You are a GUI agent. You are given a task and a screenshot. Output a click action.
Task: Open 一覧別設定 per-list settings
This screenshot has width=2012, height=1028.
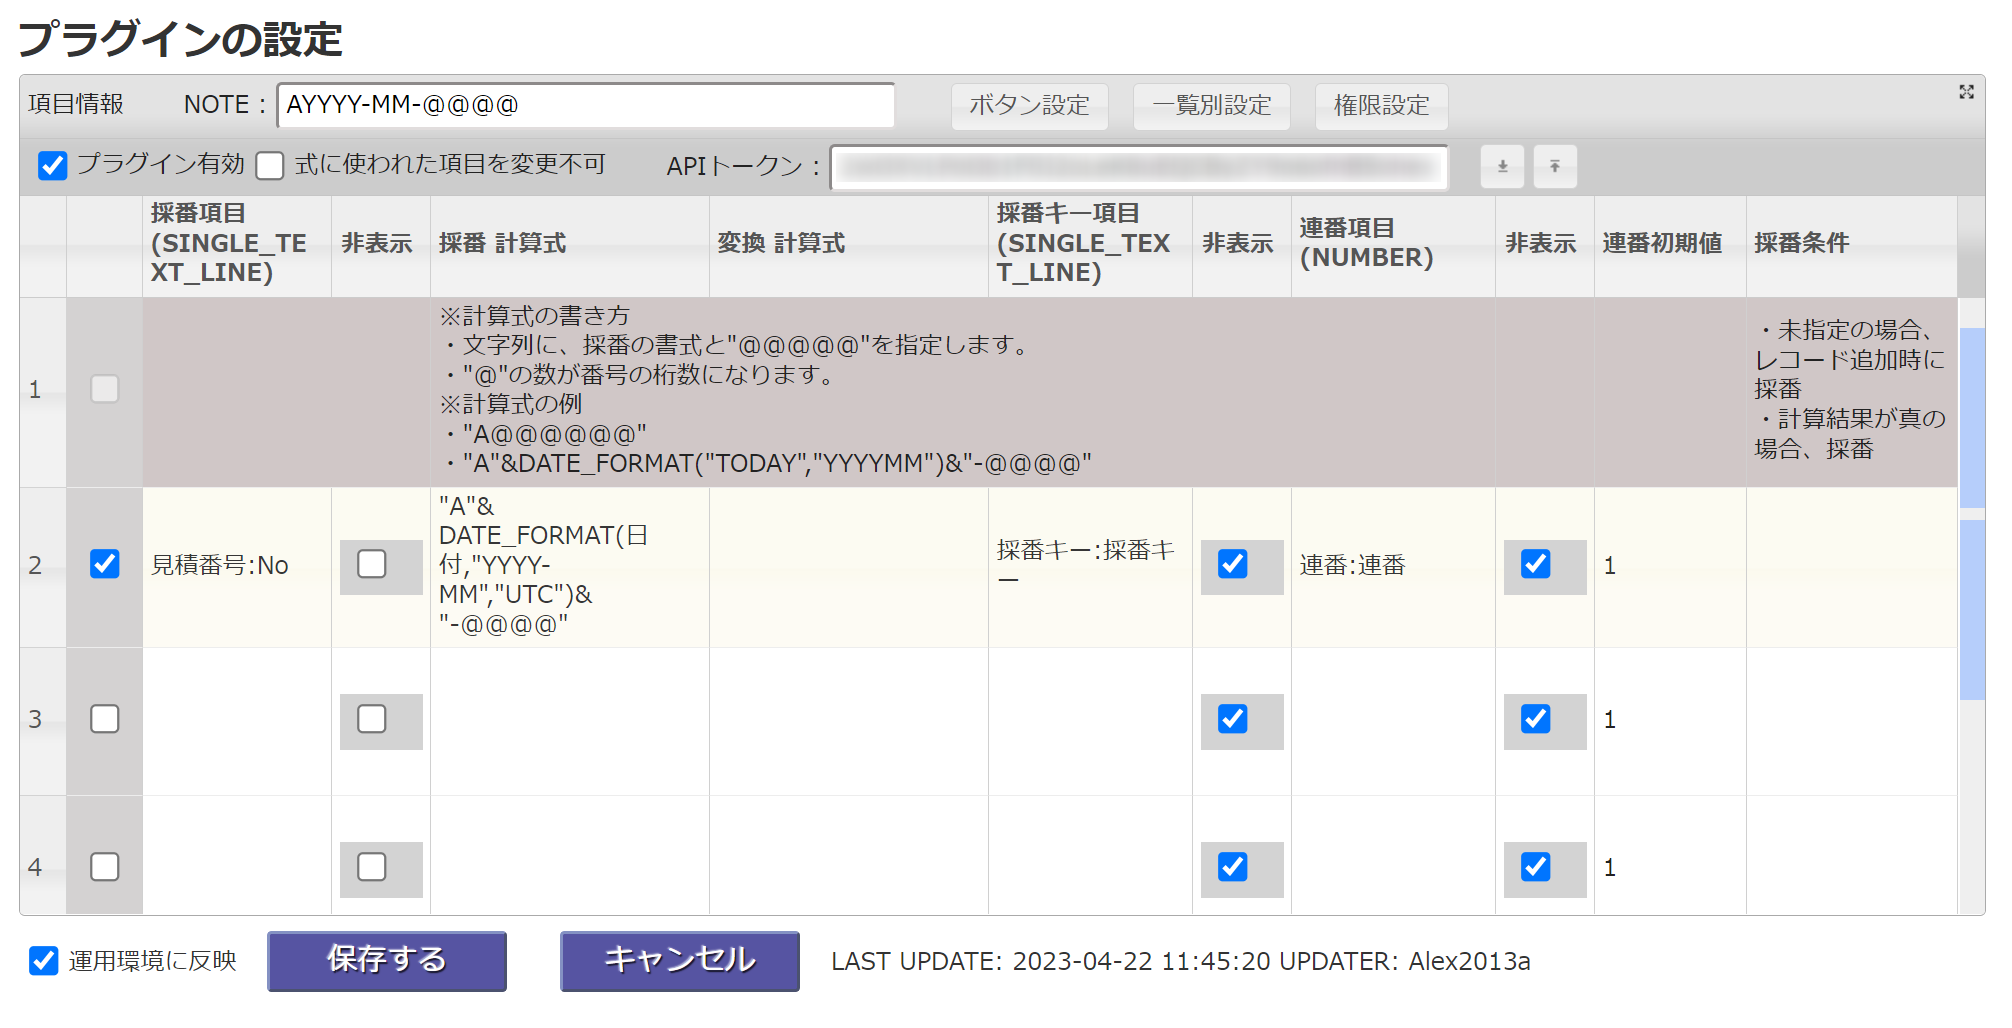tap(1212, 106)
